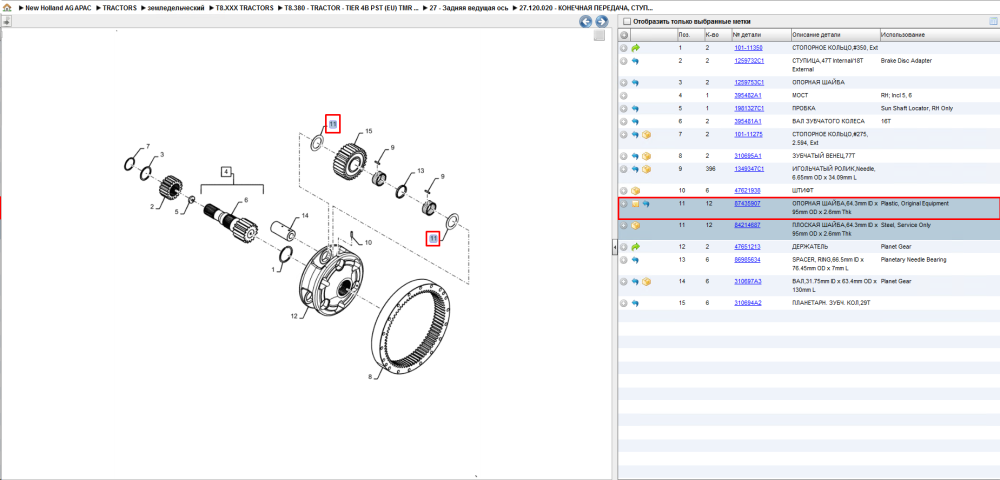This screenshot has width=1000, height=480.
Task: Click callout 12 on the planet carrier
Action: tap(294, 317)
